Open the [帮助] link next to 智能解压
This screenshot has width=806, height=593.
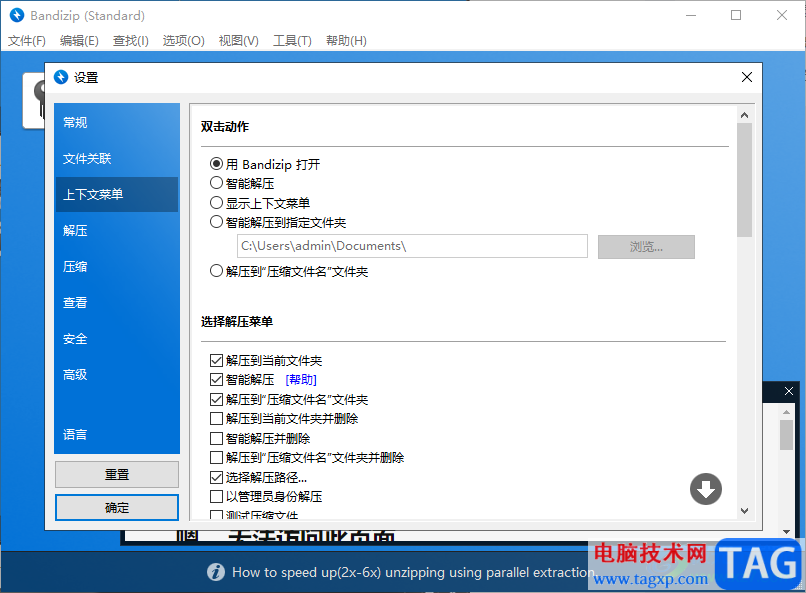(301, 380)
